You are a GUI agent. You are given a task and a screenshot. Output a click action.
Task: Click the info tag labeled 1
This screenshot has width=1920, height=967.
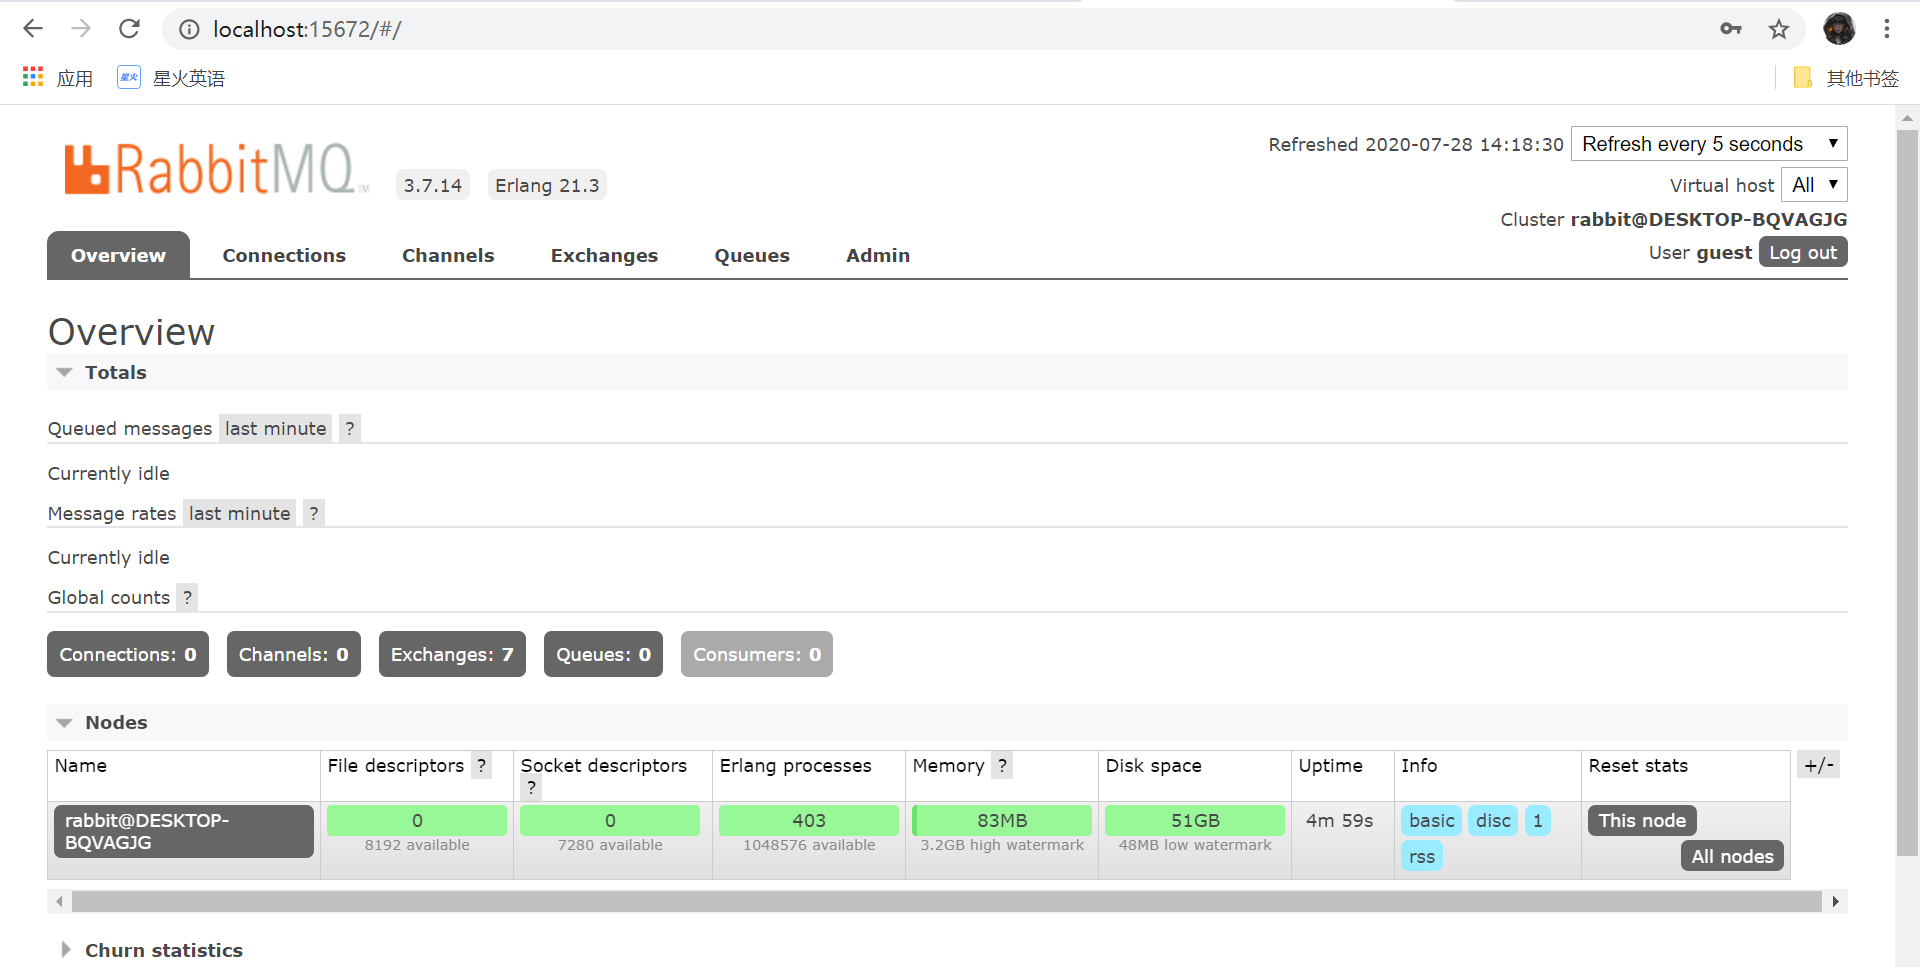(x=1538, y=821)
